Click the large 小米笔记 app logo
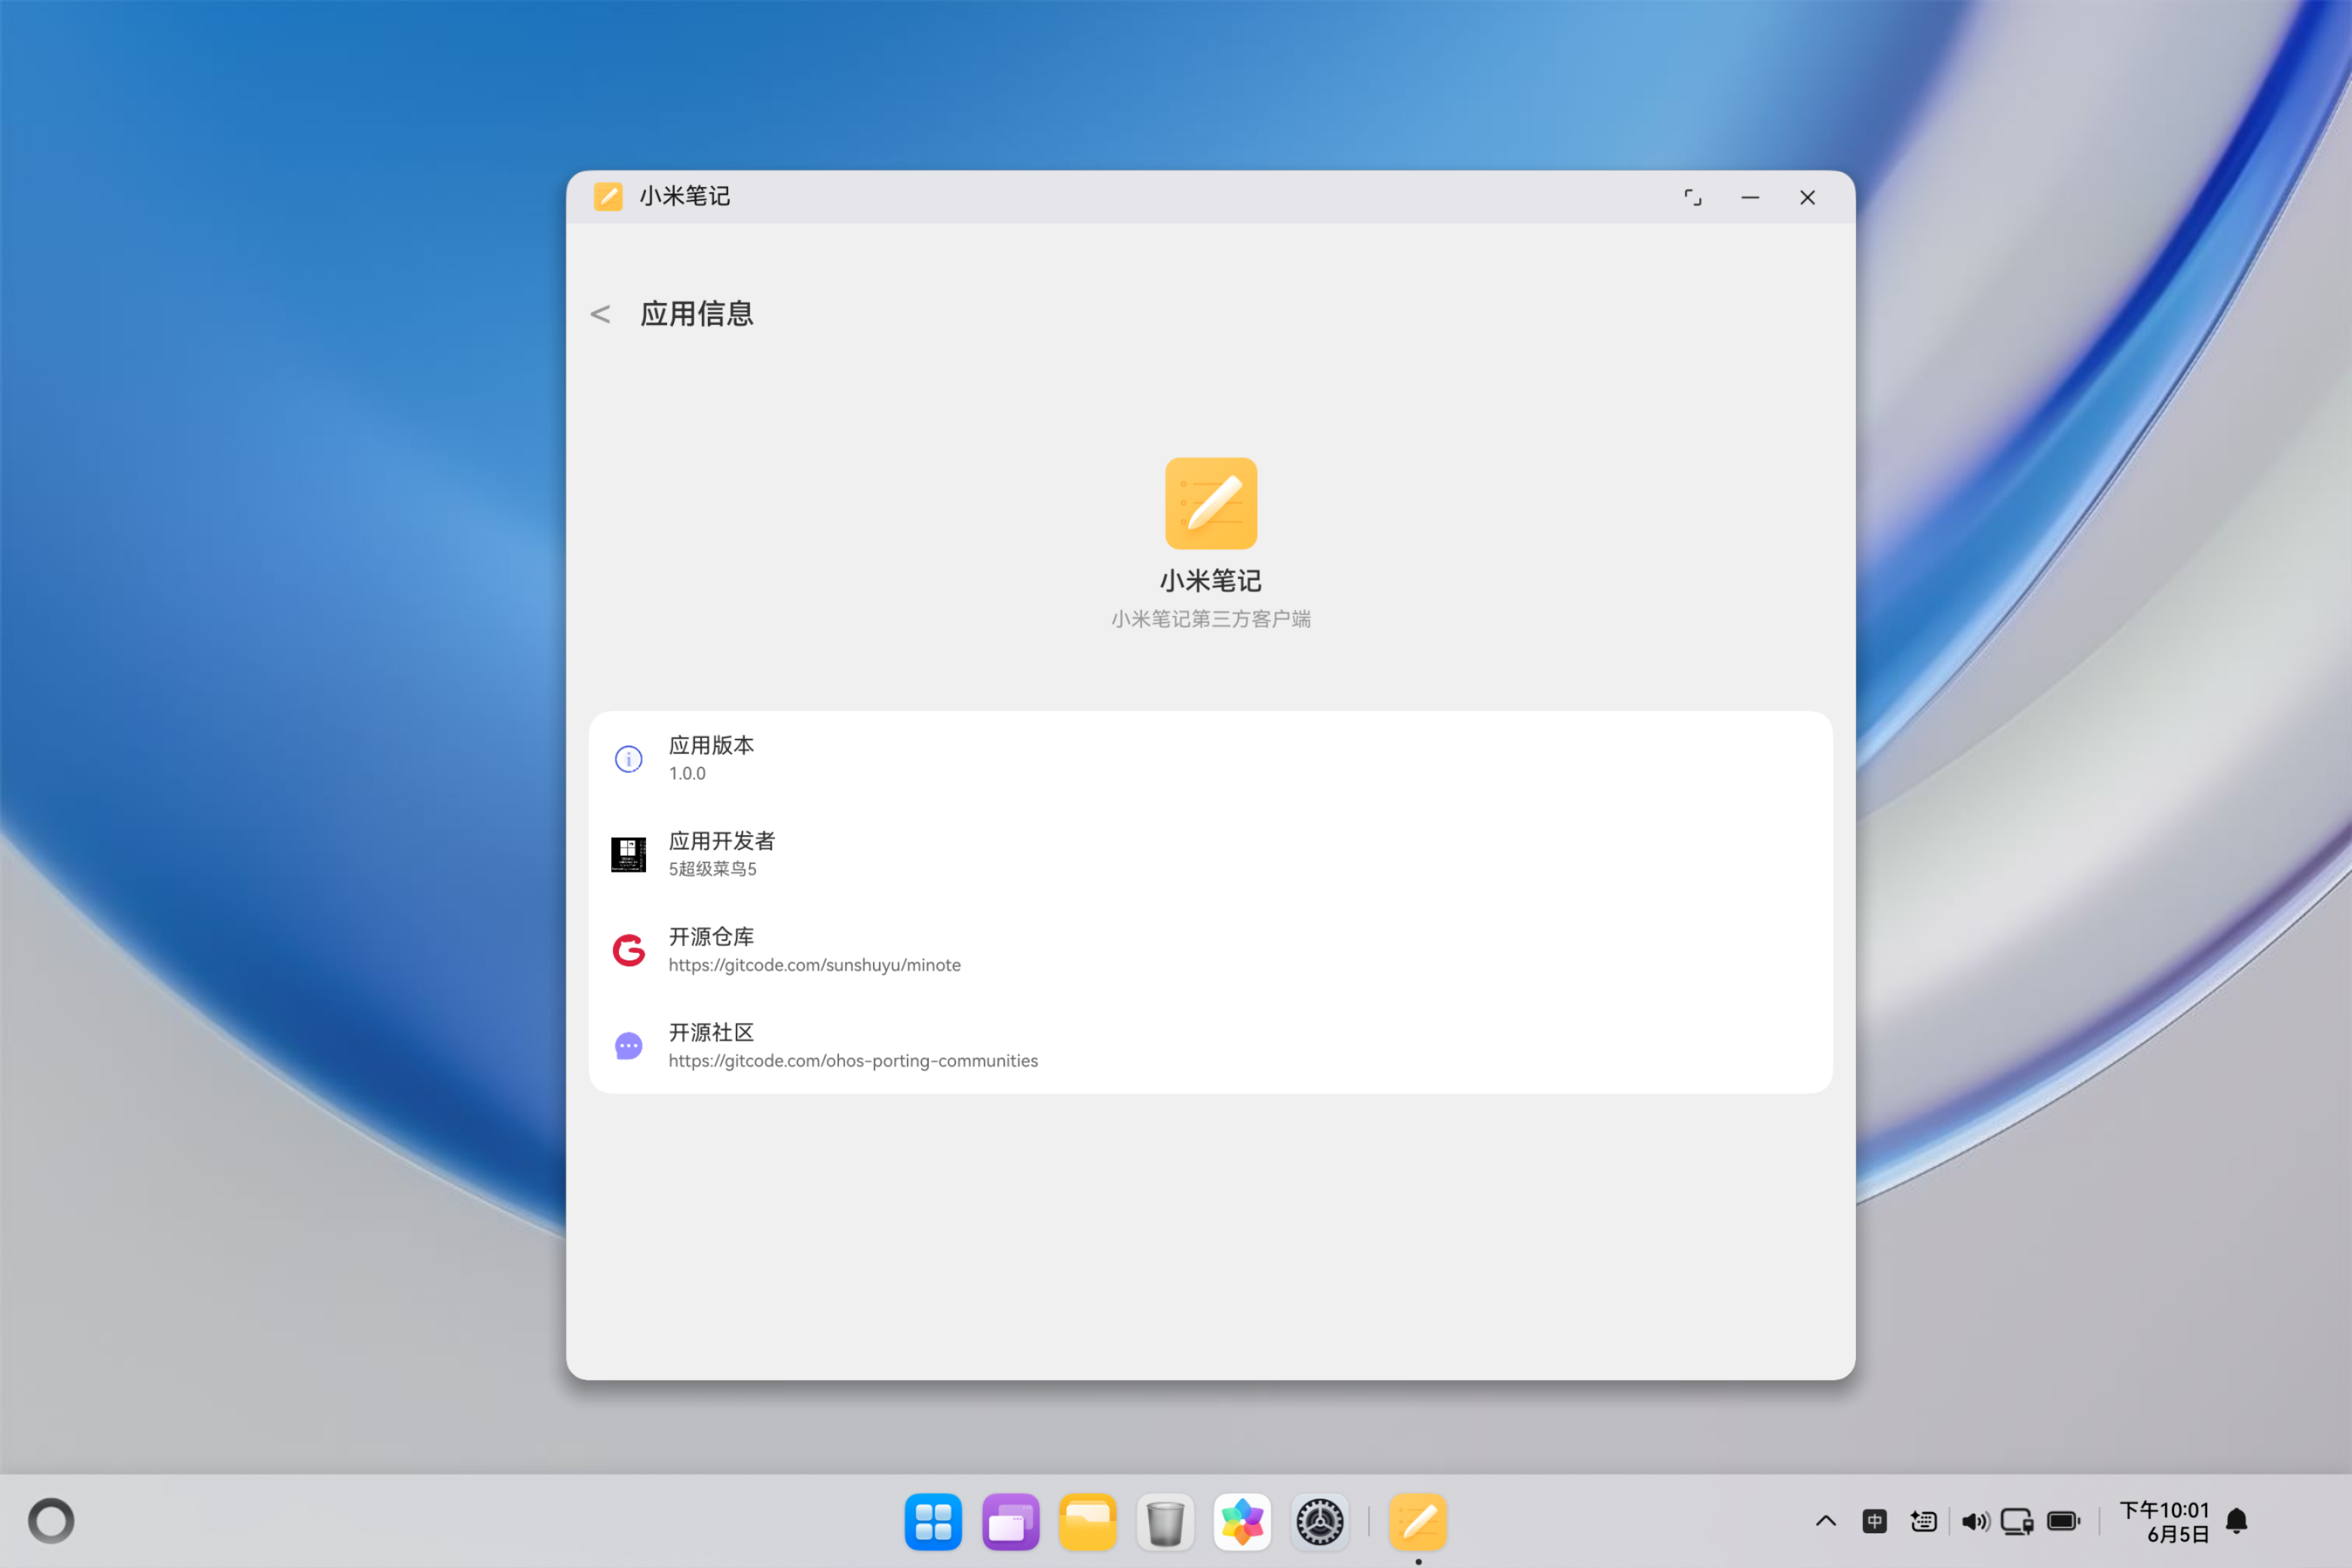 [1211, 503]
